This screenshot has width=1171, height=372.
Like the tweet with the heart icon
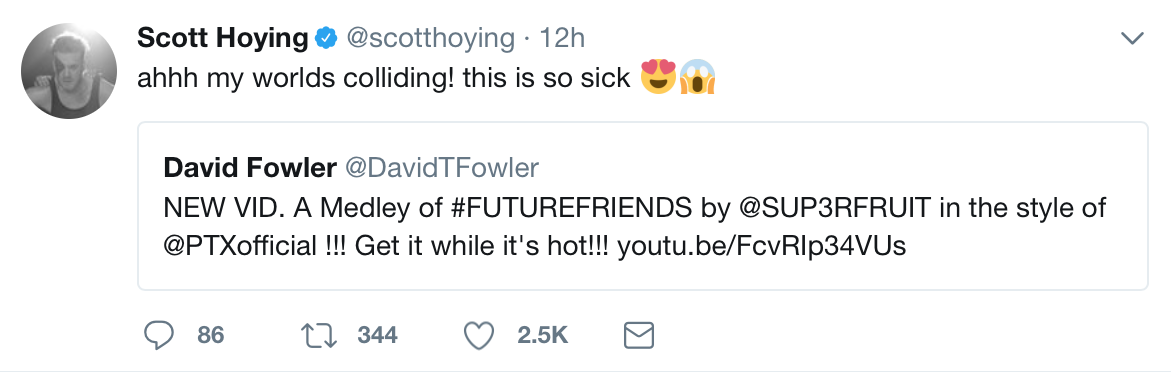(479, 335)
